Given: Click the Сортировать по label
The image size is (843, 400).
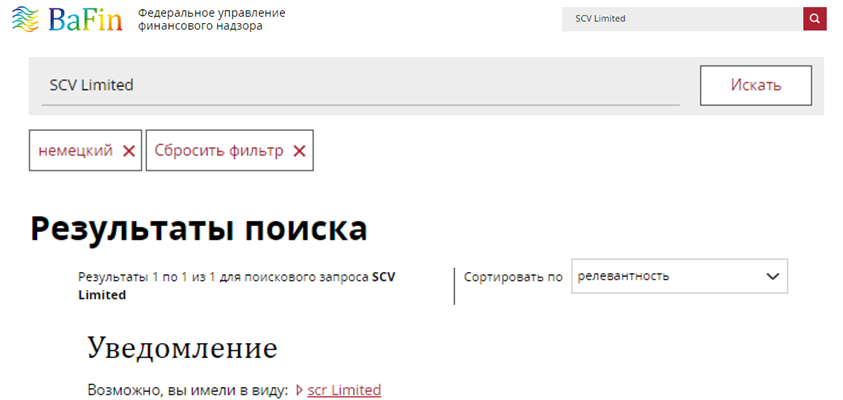Looking at the screenshot, I should (513, 277).
